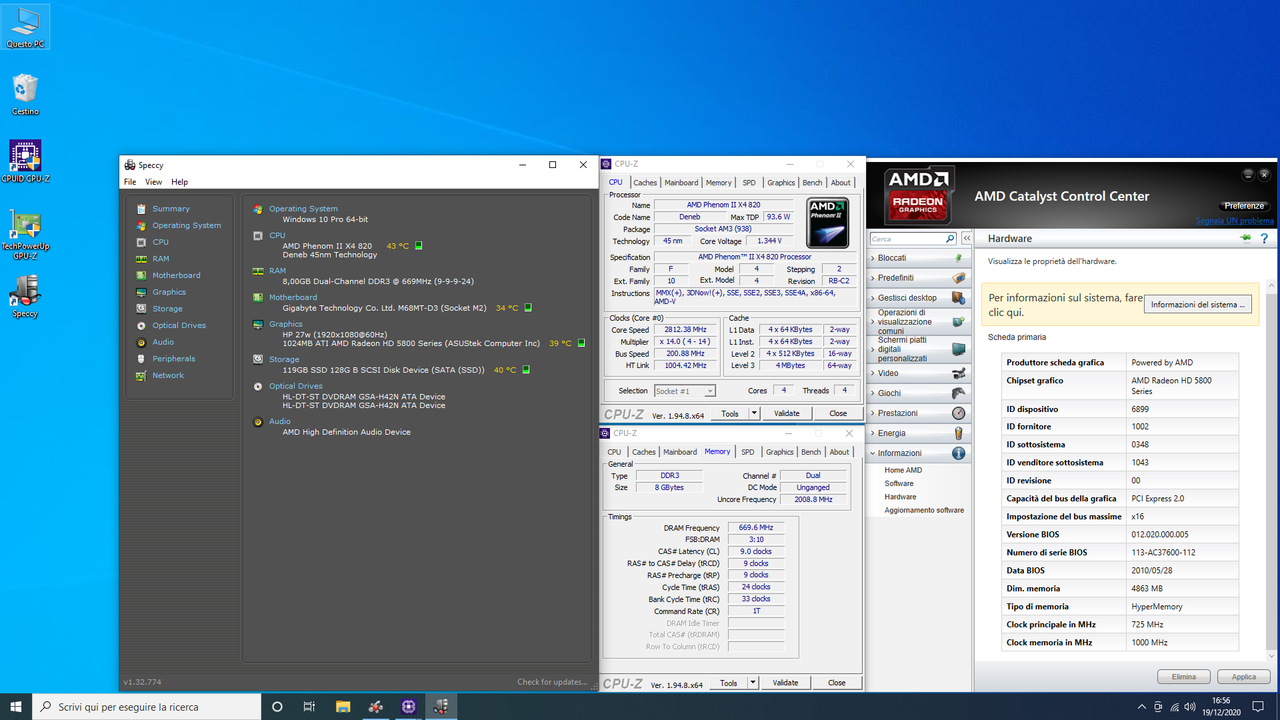Open the Speccy View menu

click(x=153, y=182)
